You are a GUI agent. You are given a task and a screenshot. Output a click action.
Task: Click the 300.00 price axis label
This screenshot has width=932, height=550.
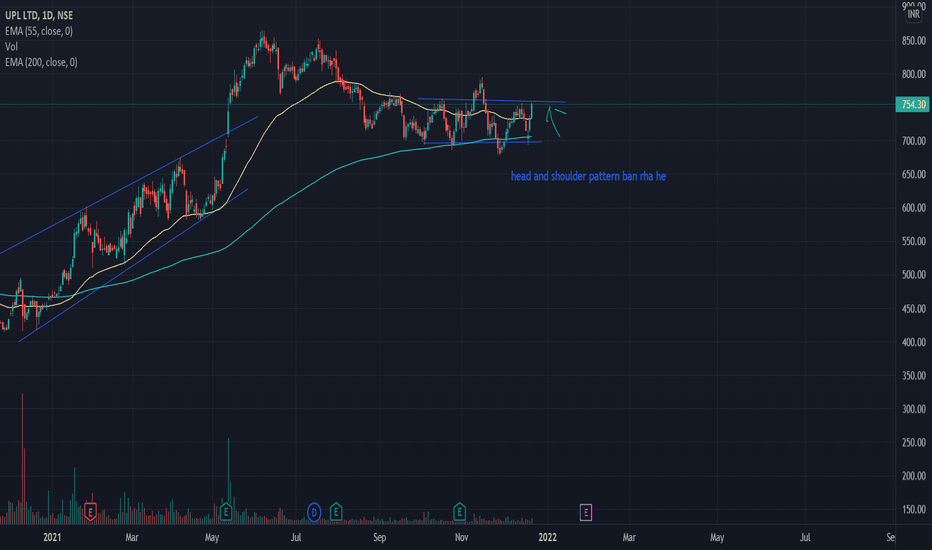coord(914,409)
